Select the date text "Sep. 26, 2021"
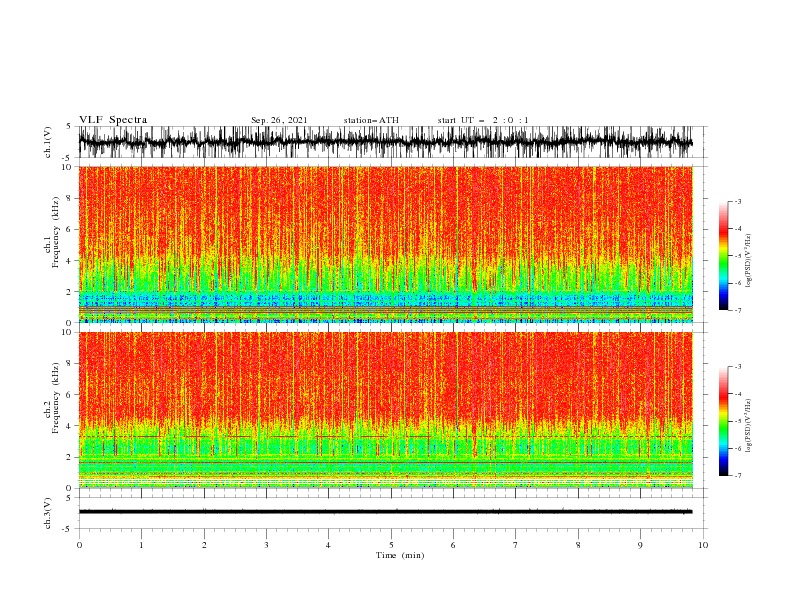 click(279, 120)
